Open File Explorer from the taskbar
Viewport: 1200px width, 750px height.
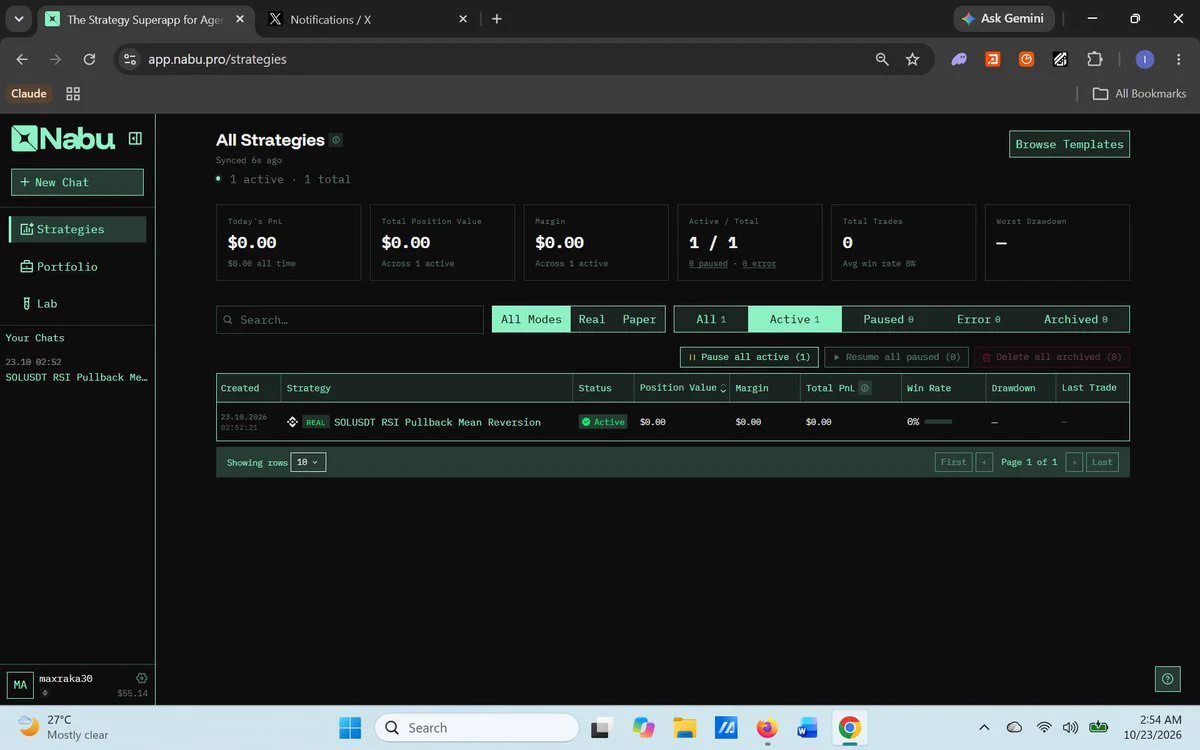684,728
